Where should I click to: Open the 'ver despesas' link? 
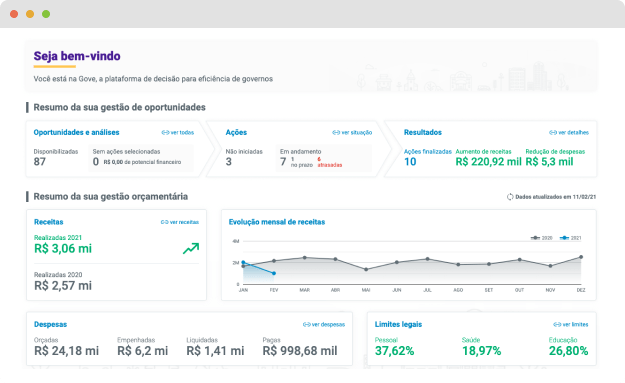point(324,325)
